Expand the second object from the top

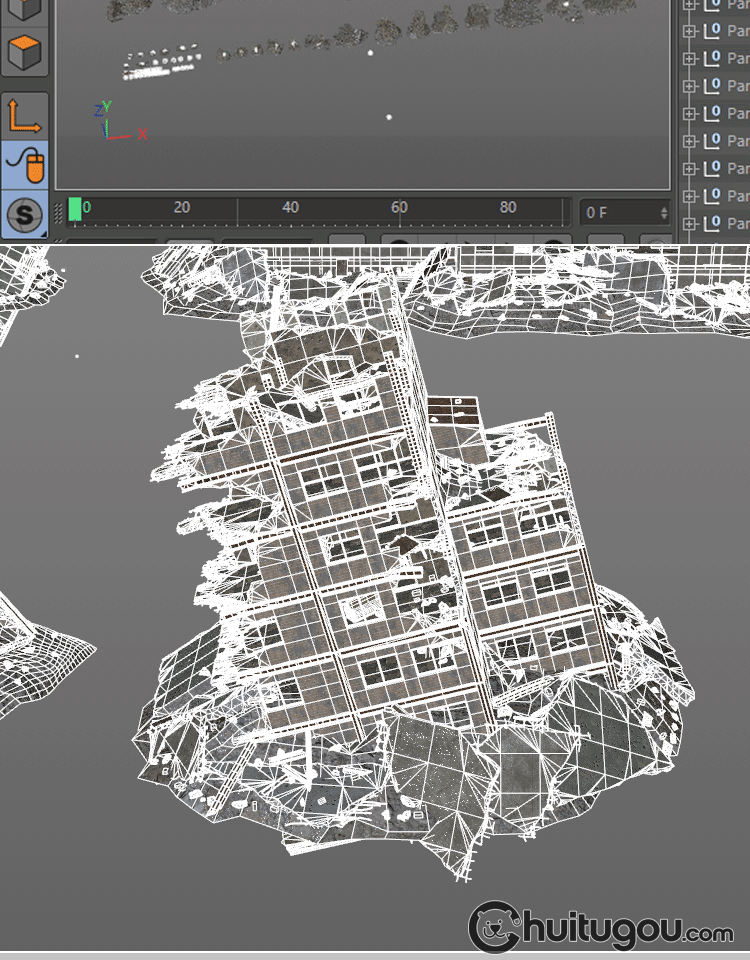[689, 31]
